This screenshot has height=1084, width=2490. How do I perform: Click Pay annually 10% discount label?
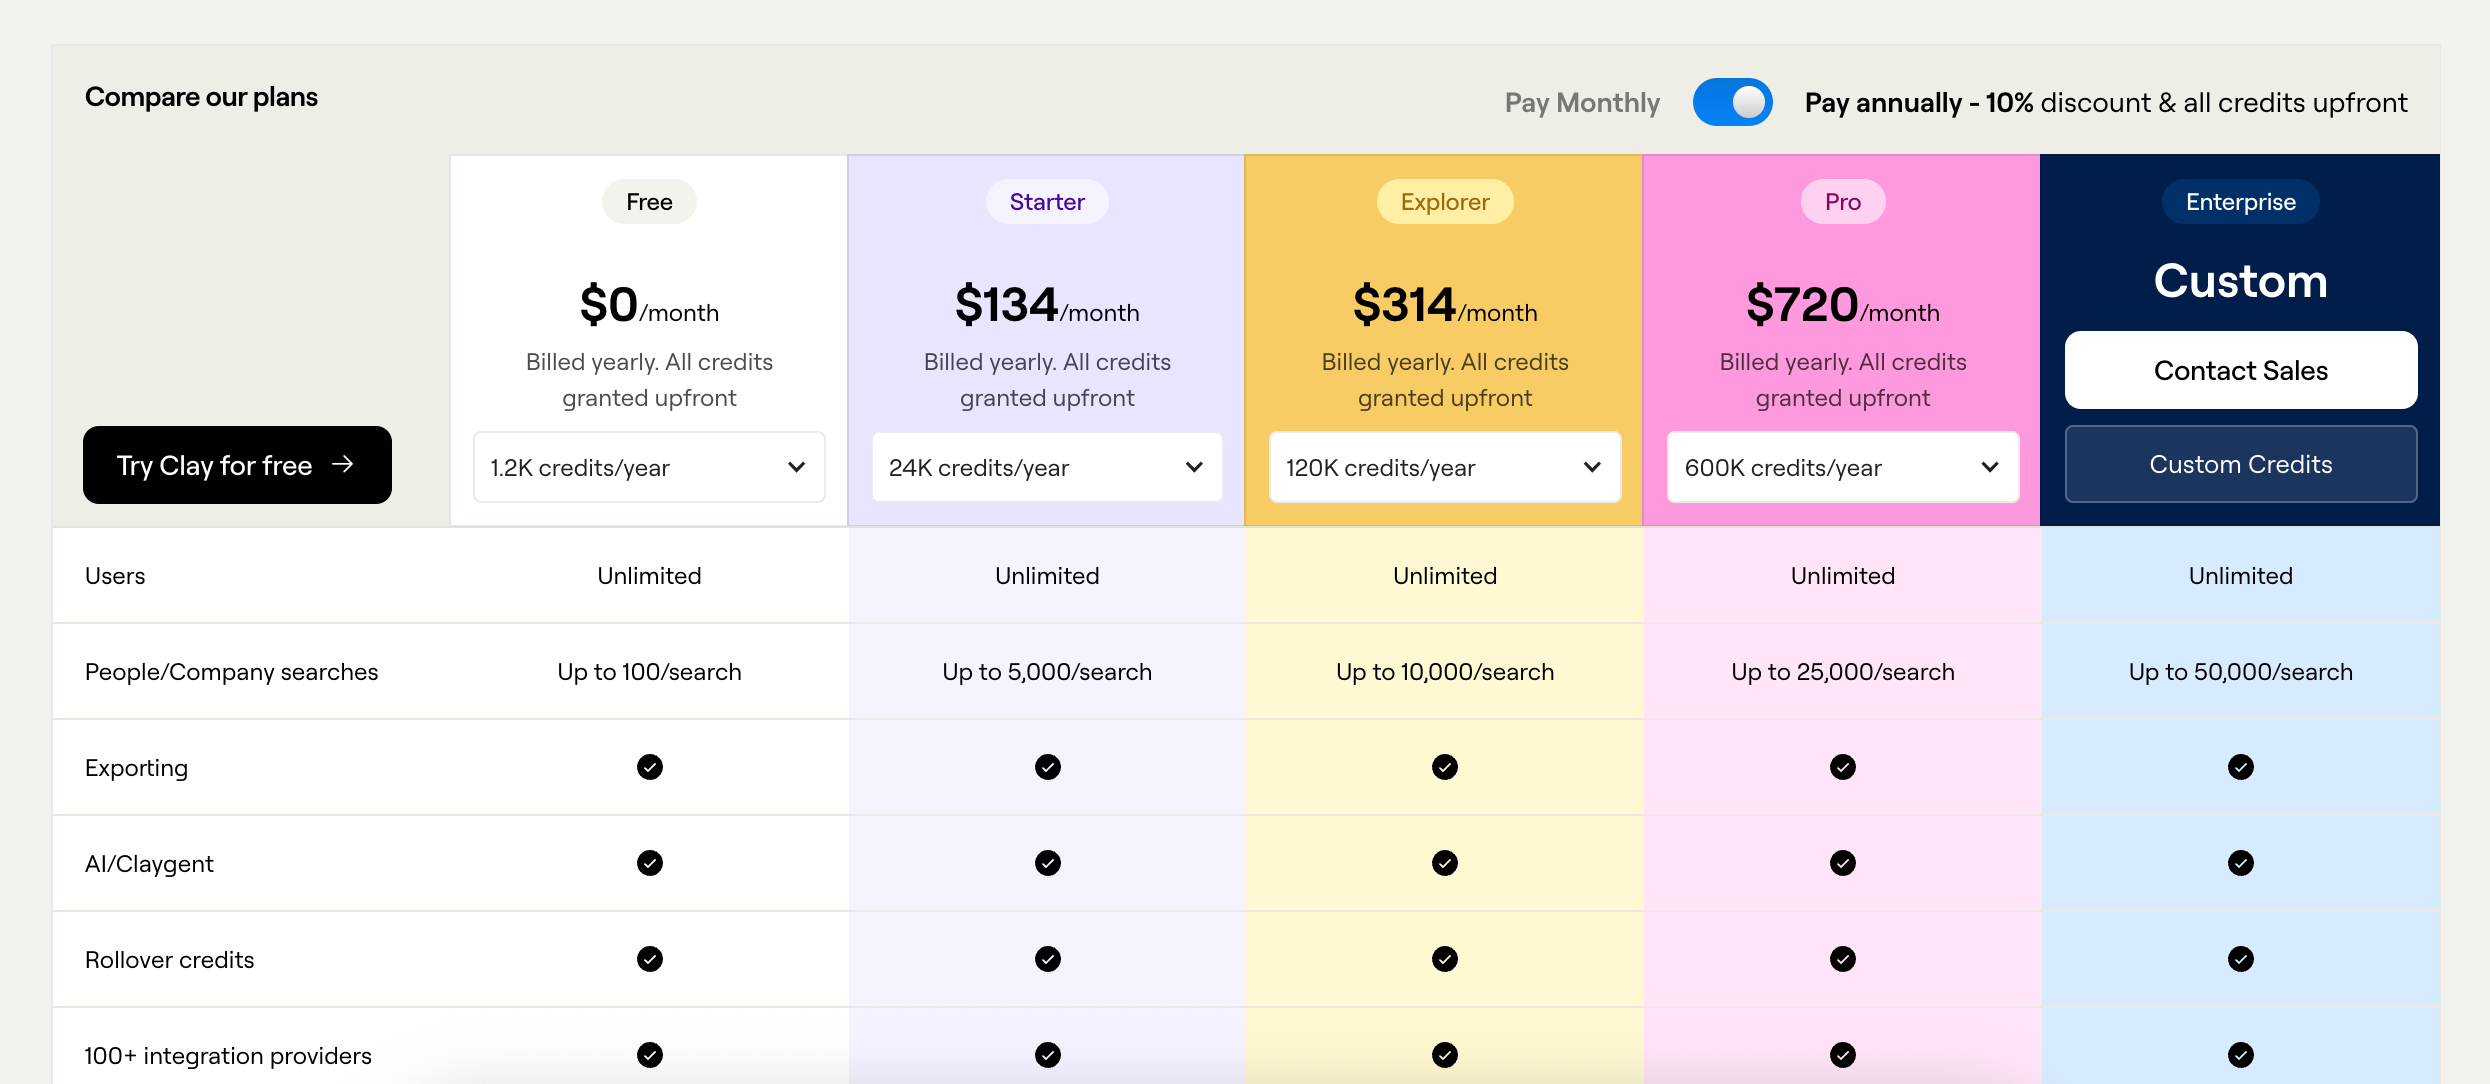[2106, 102]
